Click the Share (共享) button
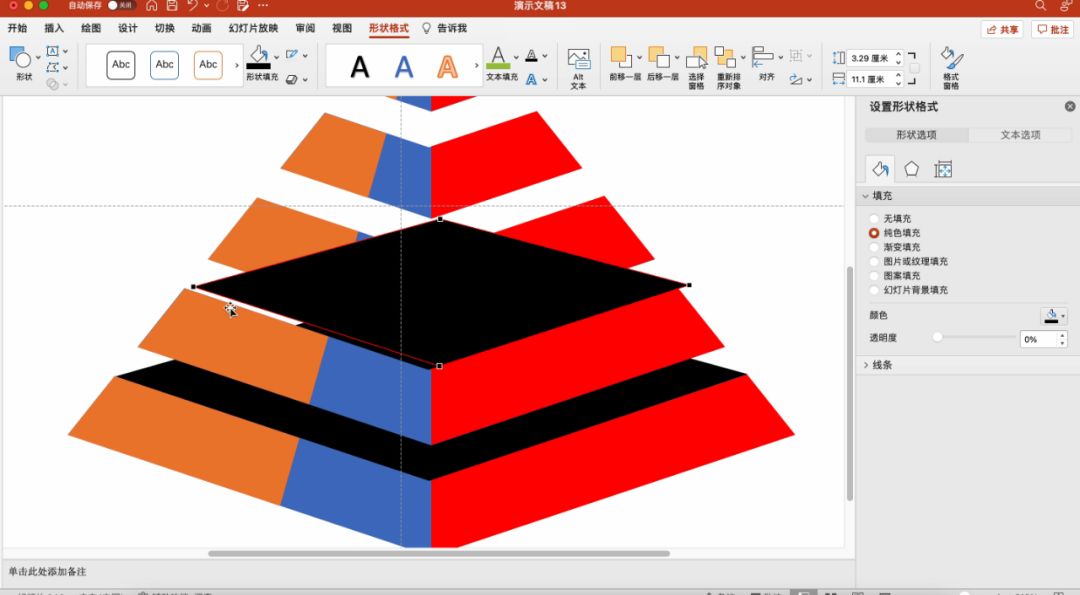Screen dimensions: 1080x595 point(1002,30)
